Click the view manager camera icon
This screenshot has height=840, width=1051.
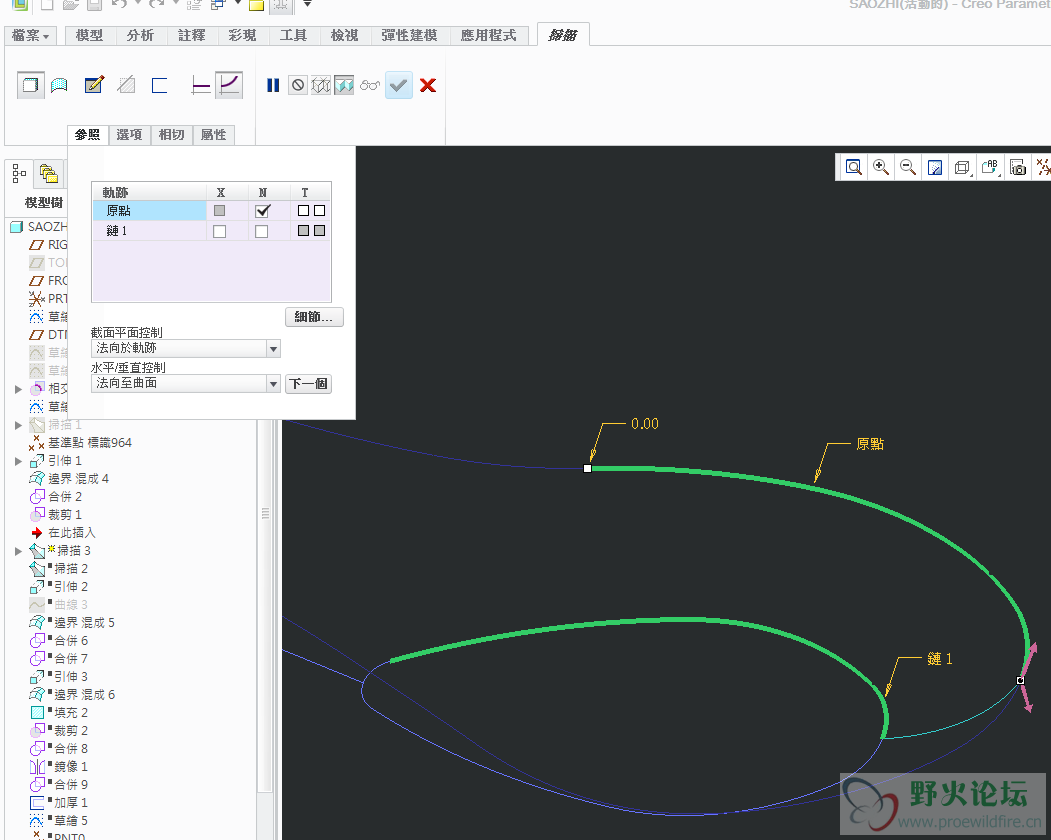(x=1017, y=167)
